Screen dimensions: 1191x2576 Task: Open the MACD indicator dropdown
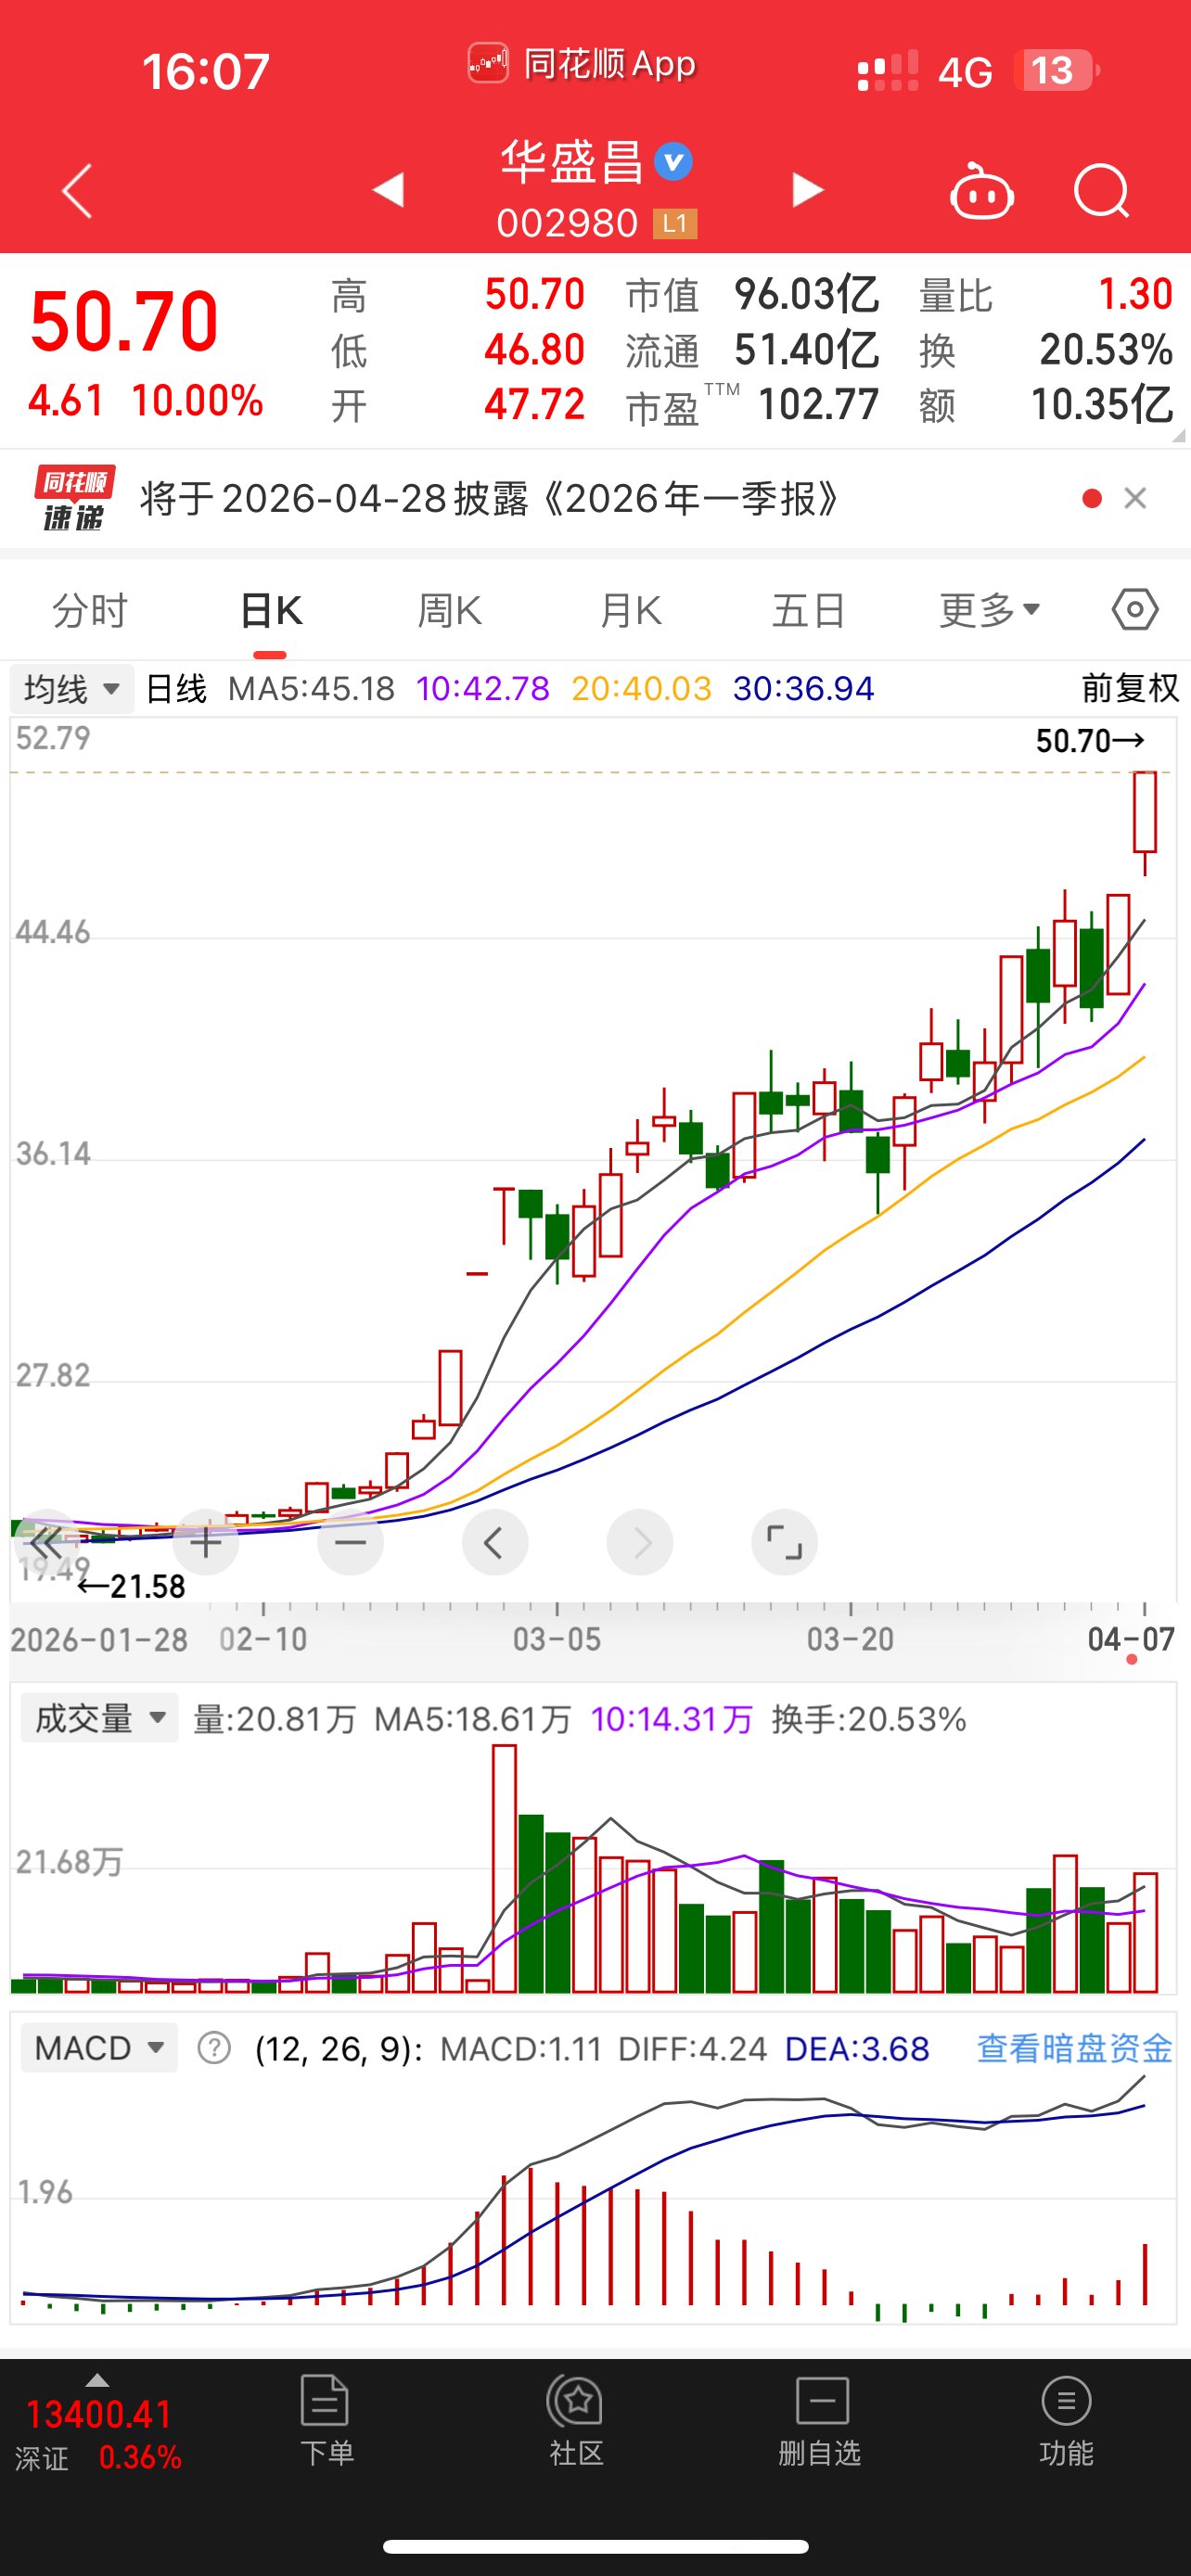[x=99, y=2048]
